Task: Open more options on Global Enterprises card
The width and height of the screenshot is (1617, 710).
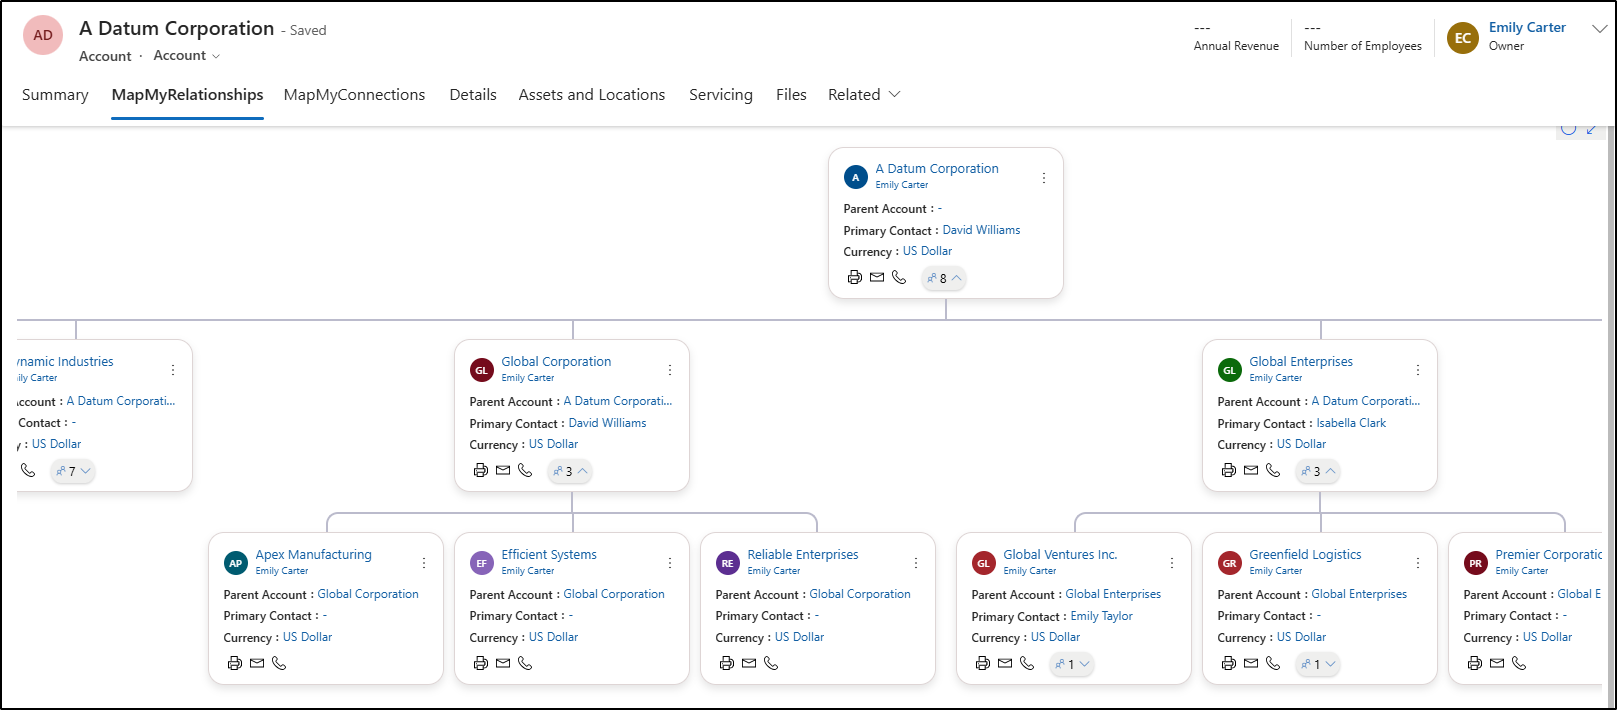Action: (1418, 370)
